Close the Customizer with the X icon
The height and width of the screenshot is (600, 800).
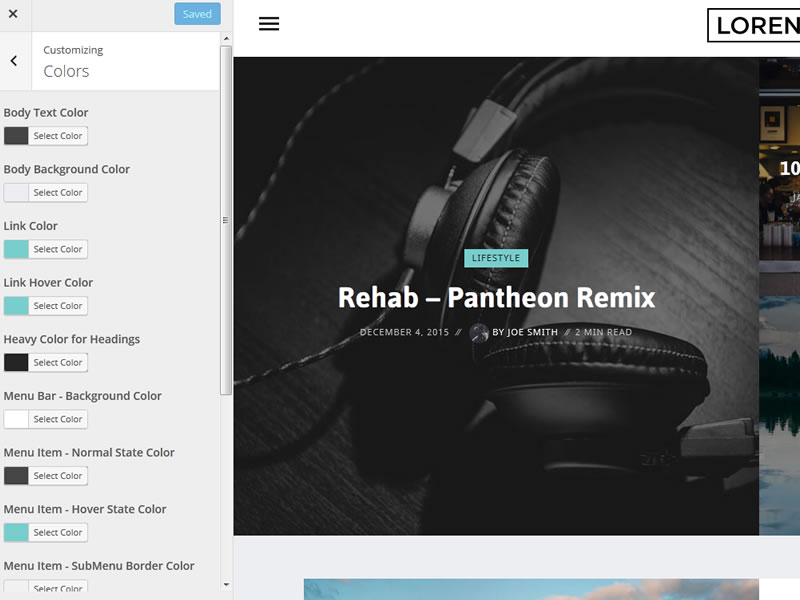tap(13, 14)
